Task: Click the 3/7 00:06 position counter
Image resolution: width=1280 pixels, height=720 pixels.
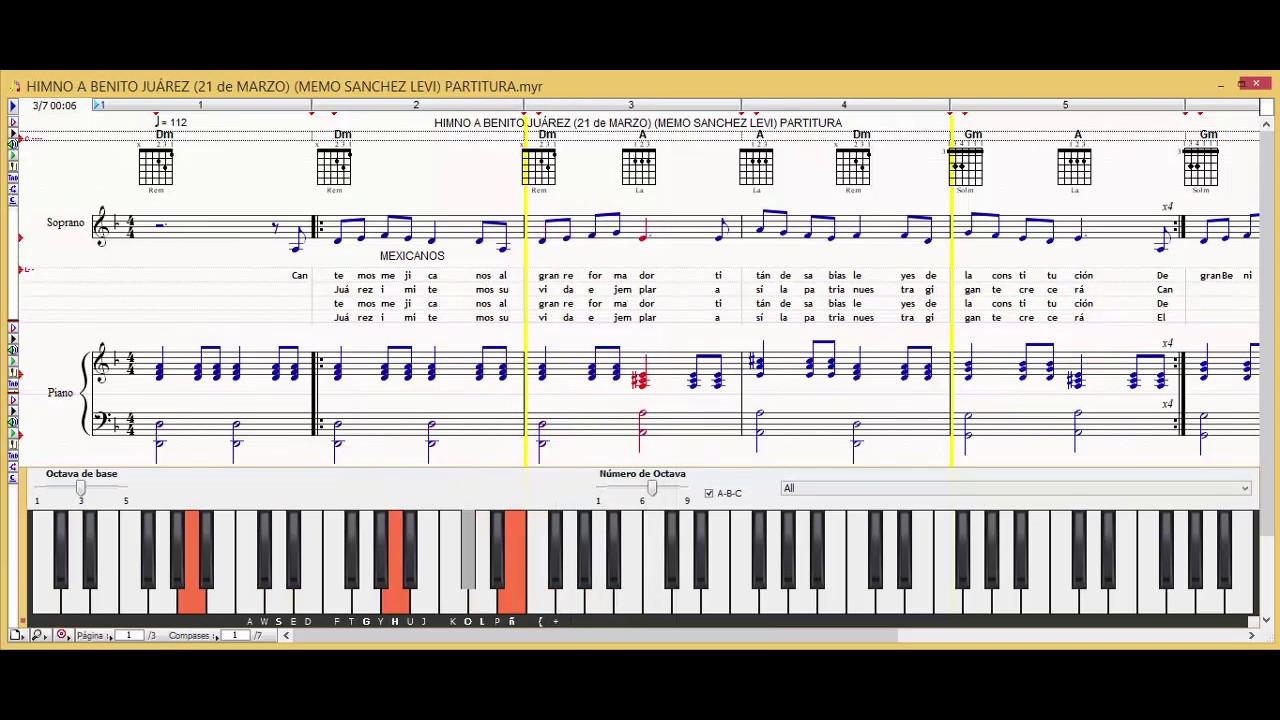Action: click(x=54, y=105)
